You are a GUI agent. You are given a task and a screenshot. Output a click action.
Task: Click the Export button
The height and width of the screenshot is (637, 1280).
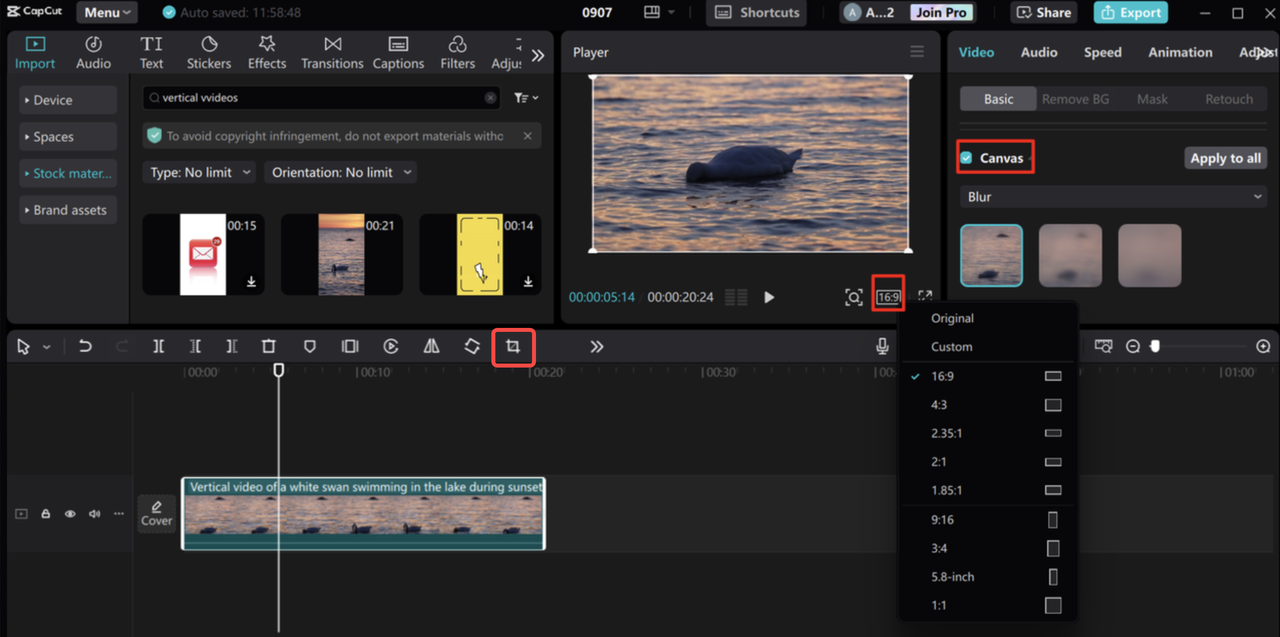[x=1131, y=14]
